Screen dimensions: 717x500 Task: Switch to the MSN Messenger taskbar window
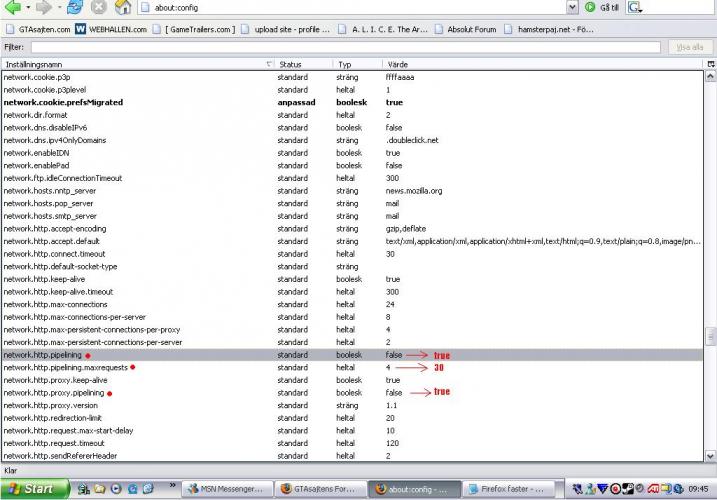tap(226, 489)
